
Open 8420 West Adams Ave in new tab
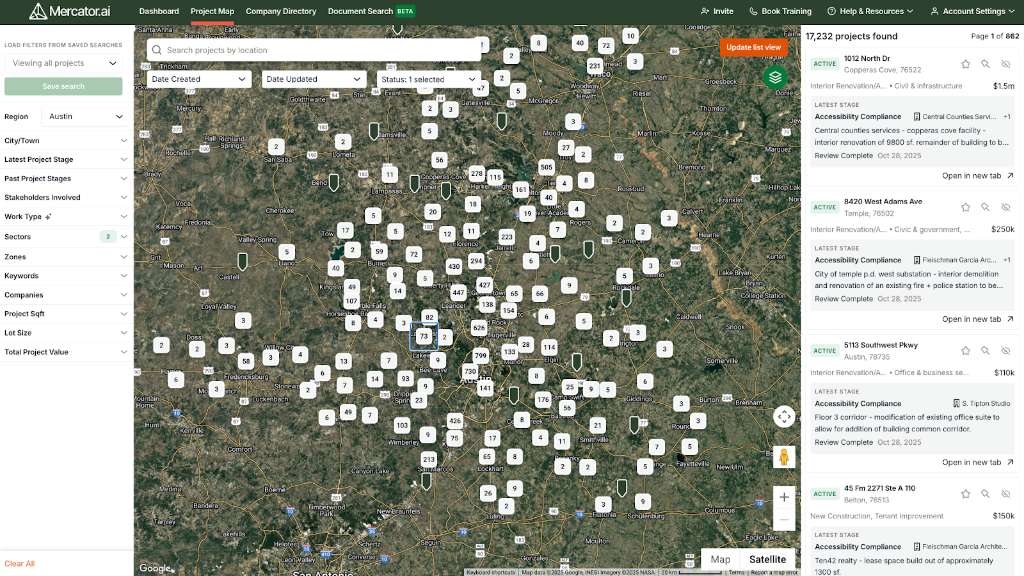[978, 319]
